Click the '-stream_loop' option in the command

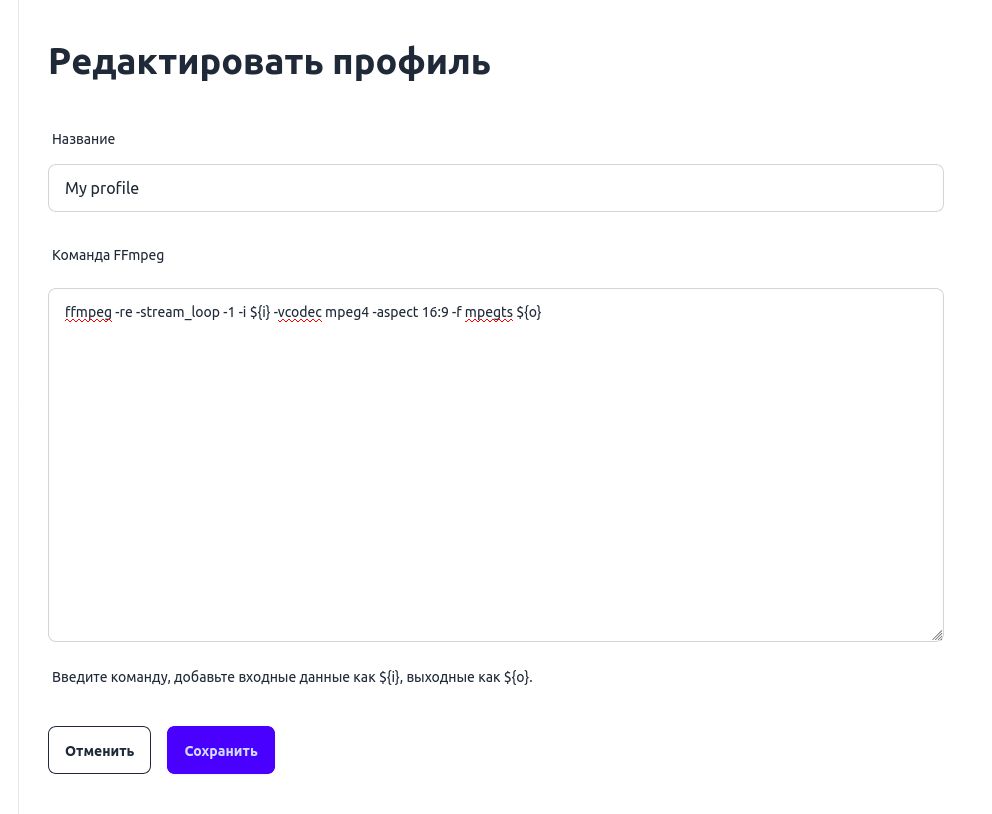(177, 312)
